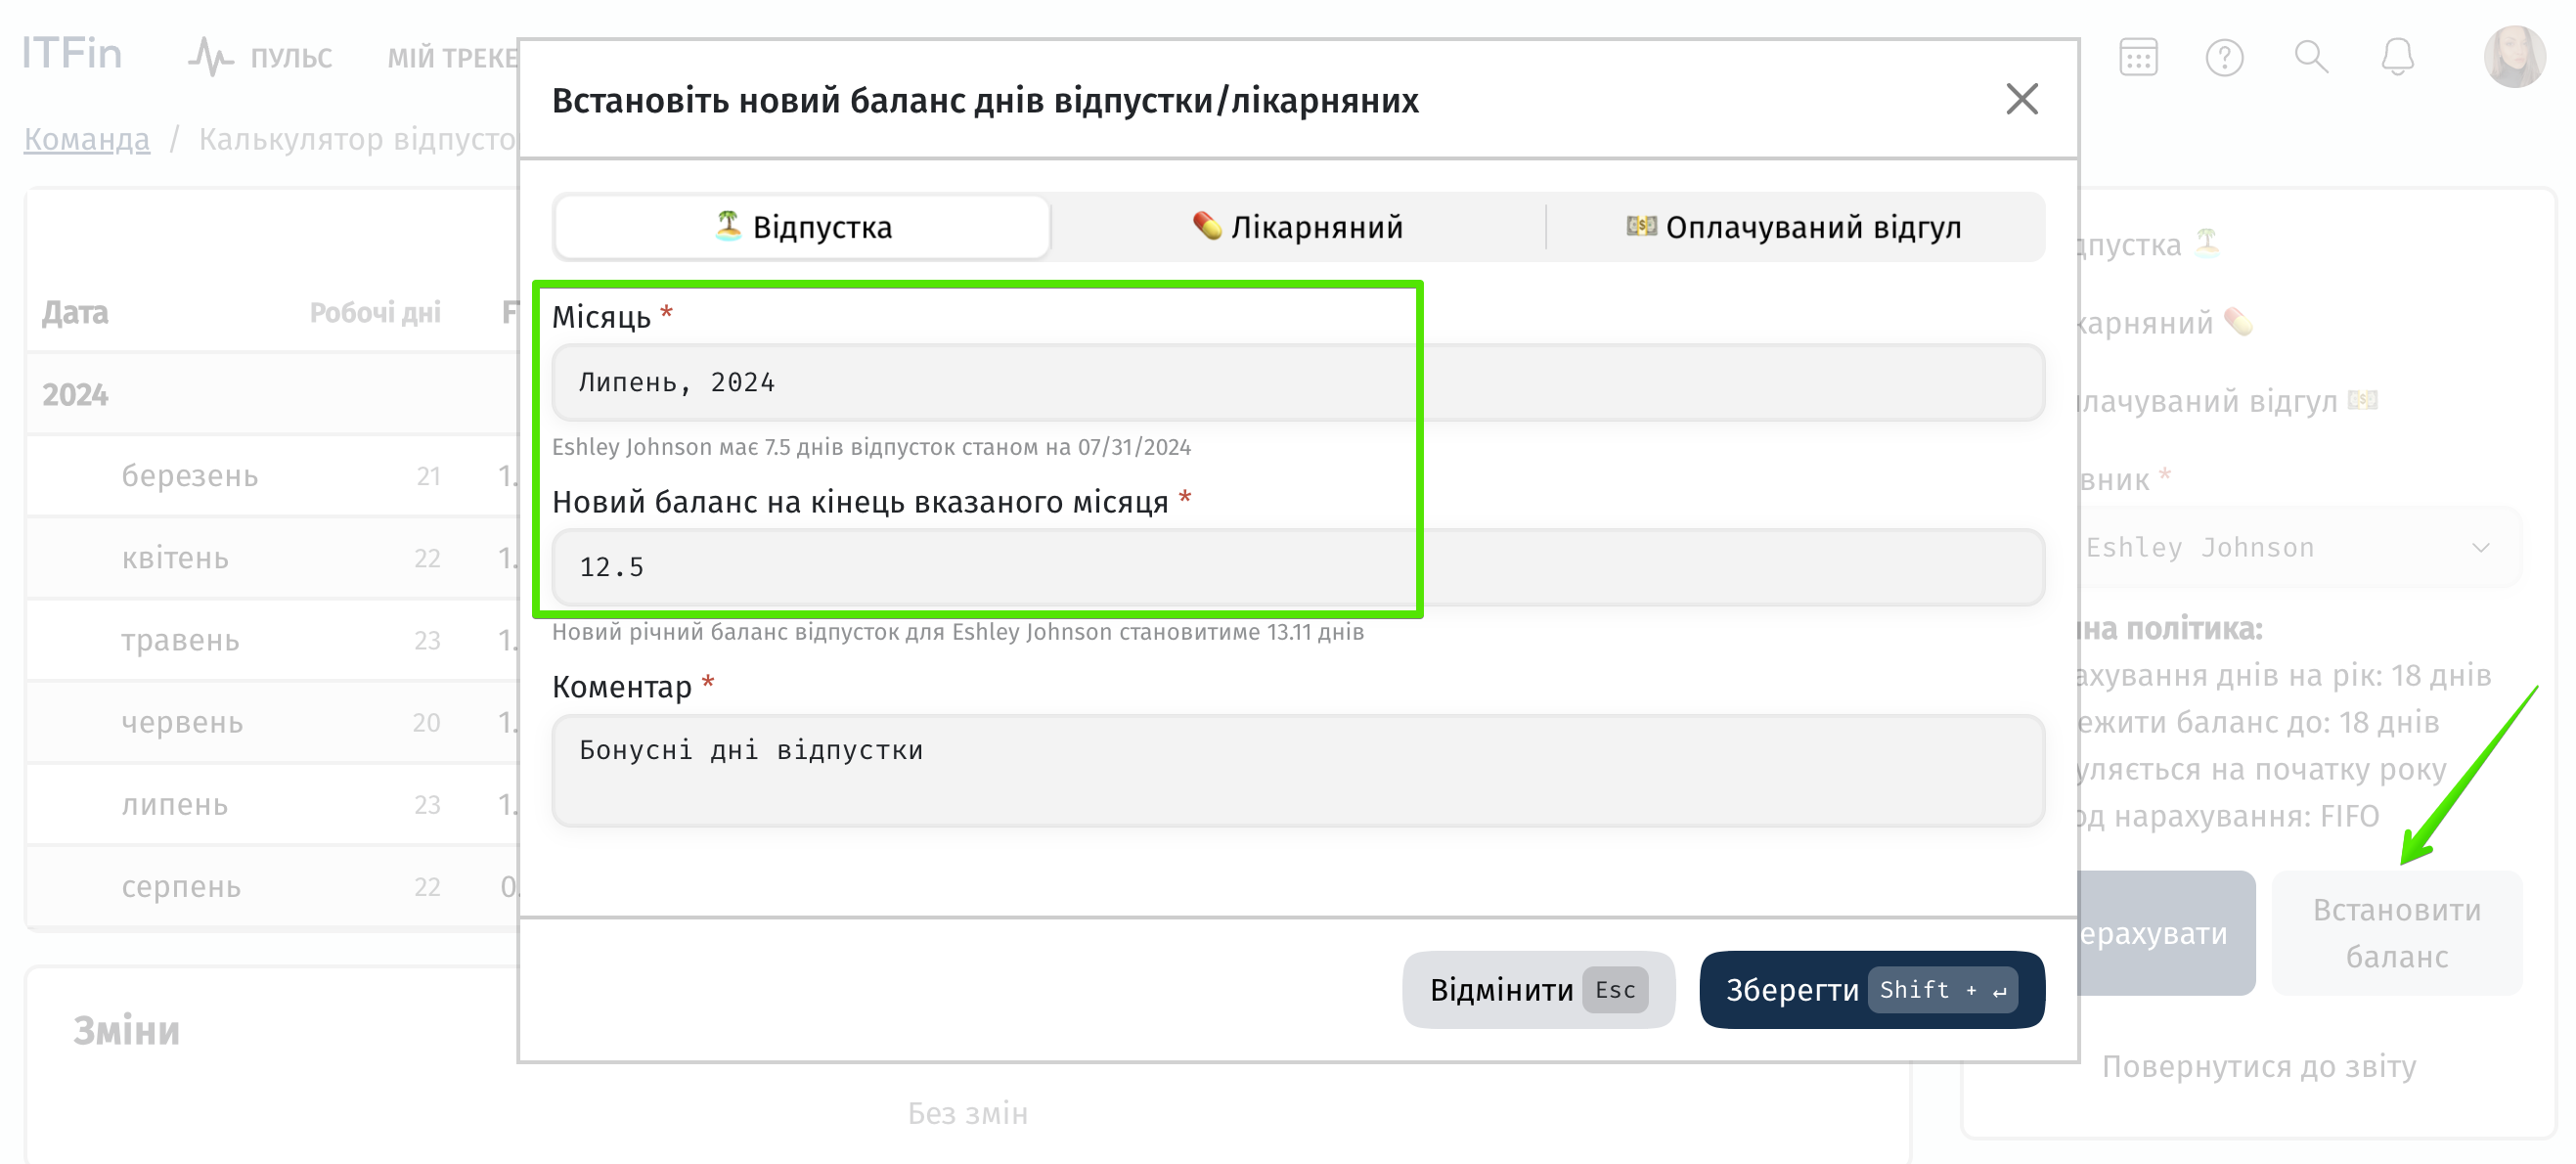Select the липень row in table
The width and height of the screenshot is (2576, 1164).
pyautogui.click(x=272, y=804)
